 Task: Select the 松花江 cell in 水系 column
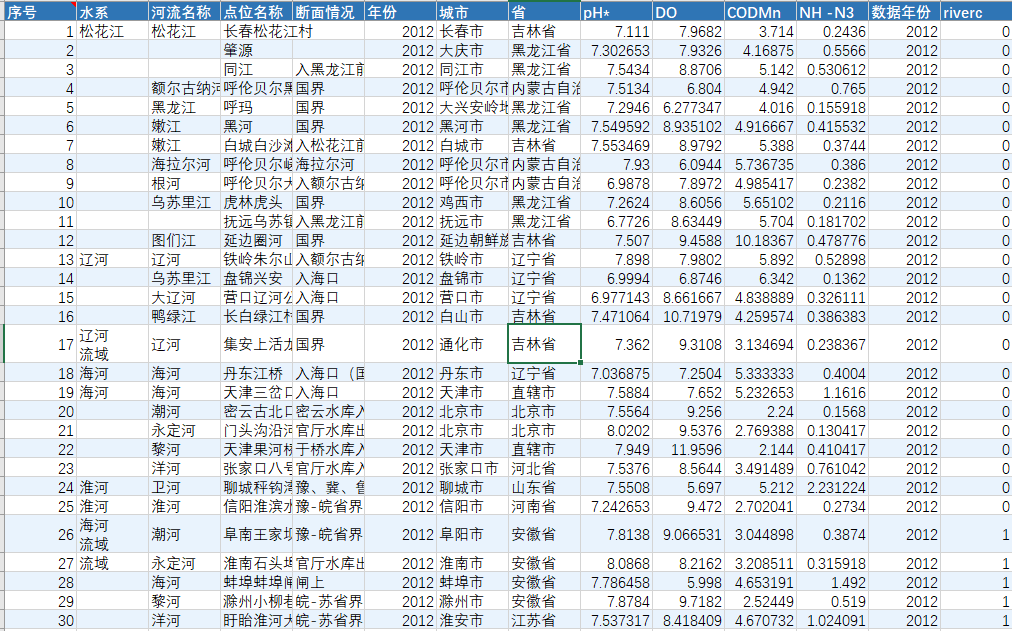(x=112, y=32)
